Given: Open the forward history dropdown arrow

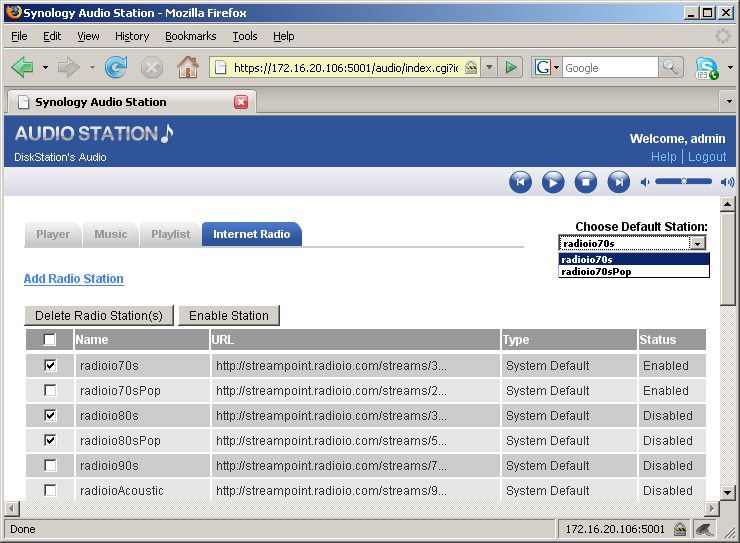Looking at the screenshot, I should pos(92,67).
